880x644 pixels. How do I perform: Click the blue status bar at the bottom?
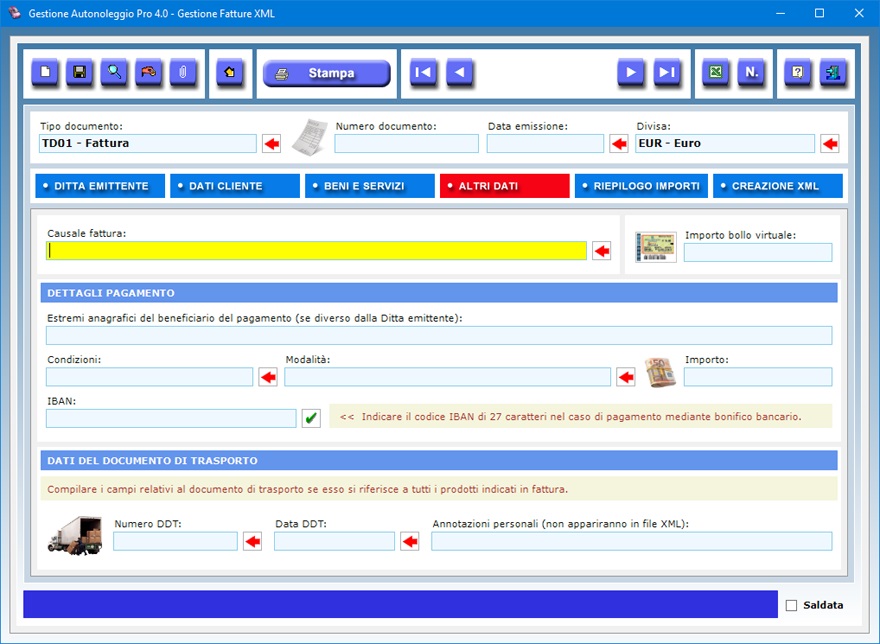(x=401, y=604)
